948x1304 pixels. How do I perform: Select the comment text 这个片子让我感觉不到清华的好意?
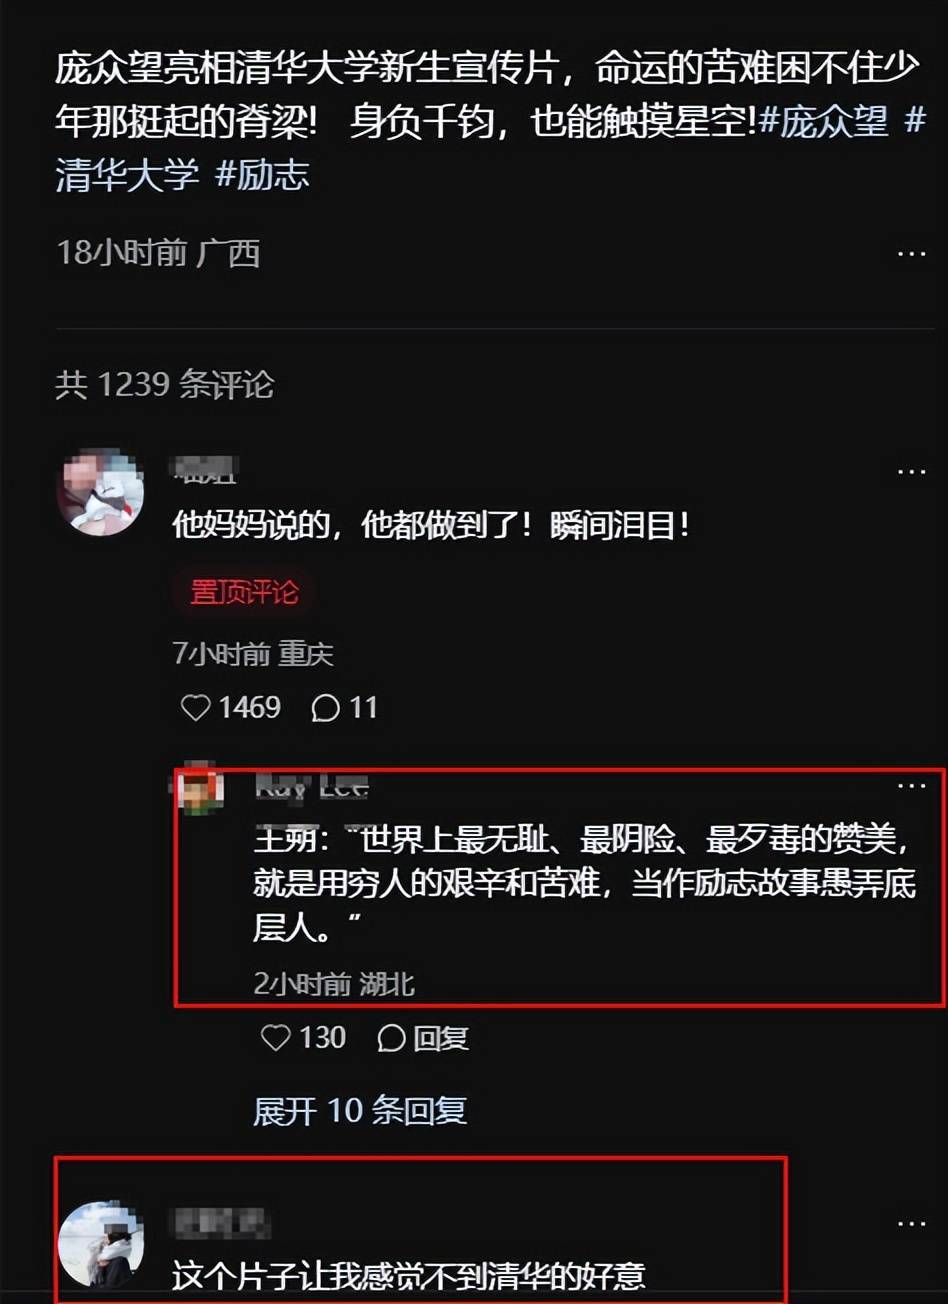click(x=408, y=1275)
